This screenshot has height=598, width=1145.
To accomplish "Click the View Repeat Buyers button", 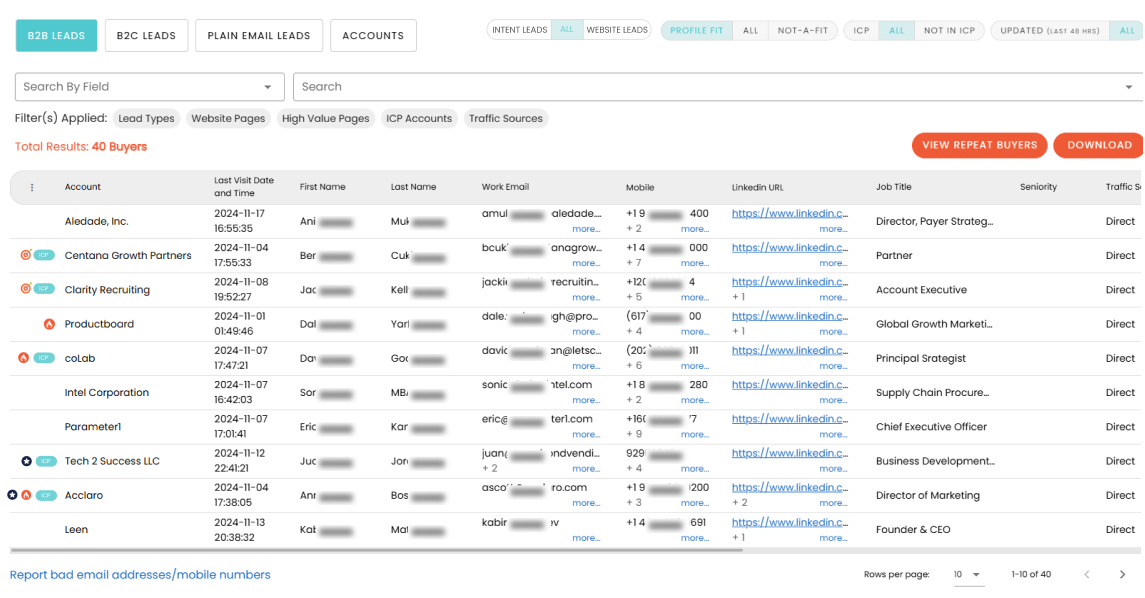I will 979,145.
